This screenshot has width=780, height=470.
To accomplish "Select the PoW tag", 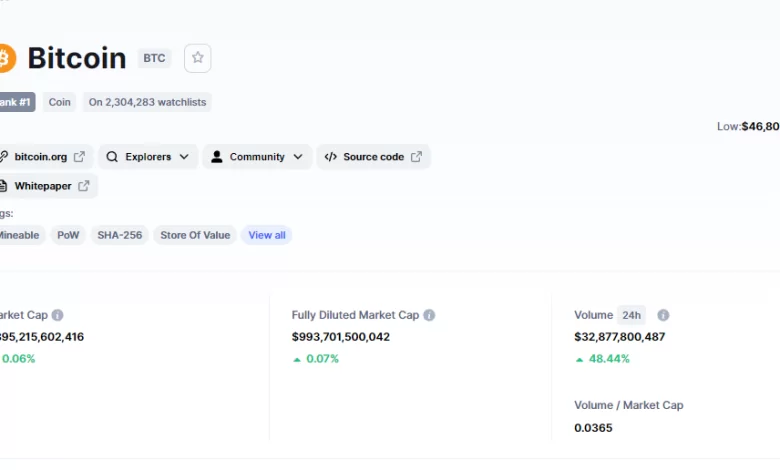I will [68, 235].
